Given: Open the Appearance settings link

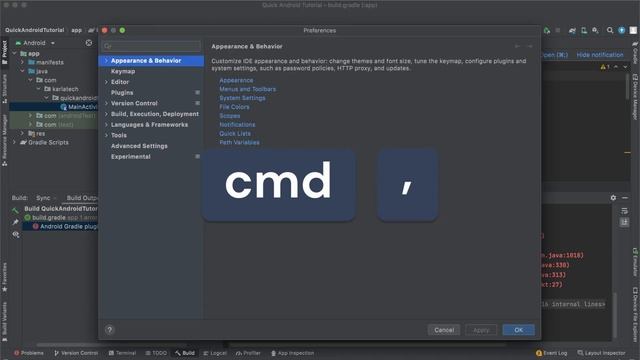Looking at the screenshot, I should click(x=236, y=80).
